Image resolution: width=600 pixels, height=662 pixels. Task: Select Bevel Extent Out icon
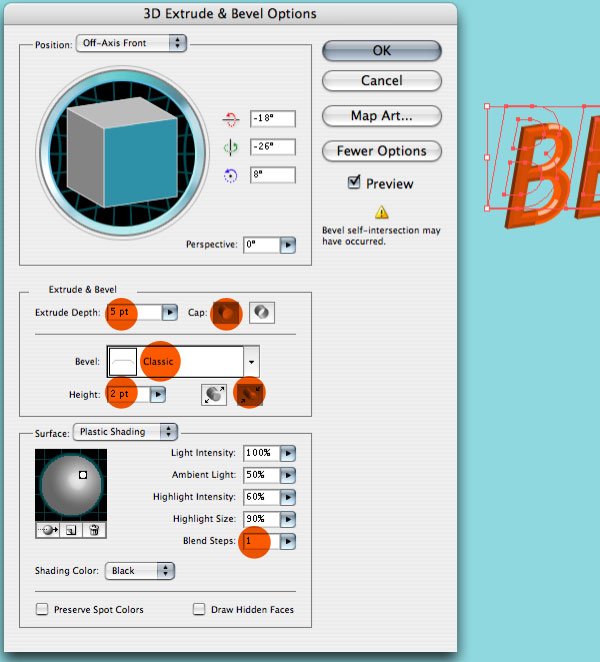[x=214, y=395]
